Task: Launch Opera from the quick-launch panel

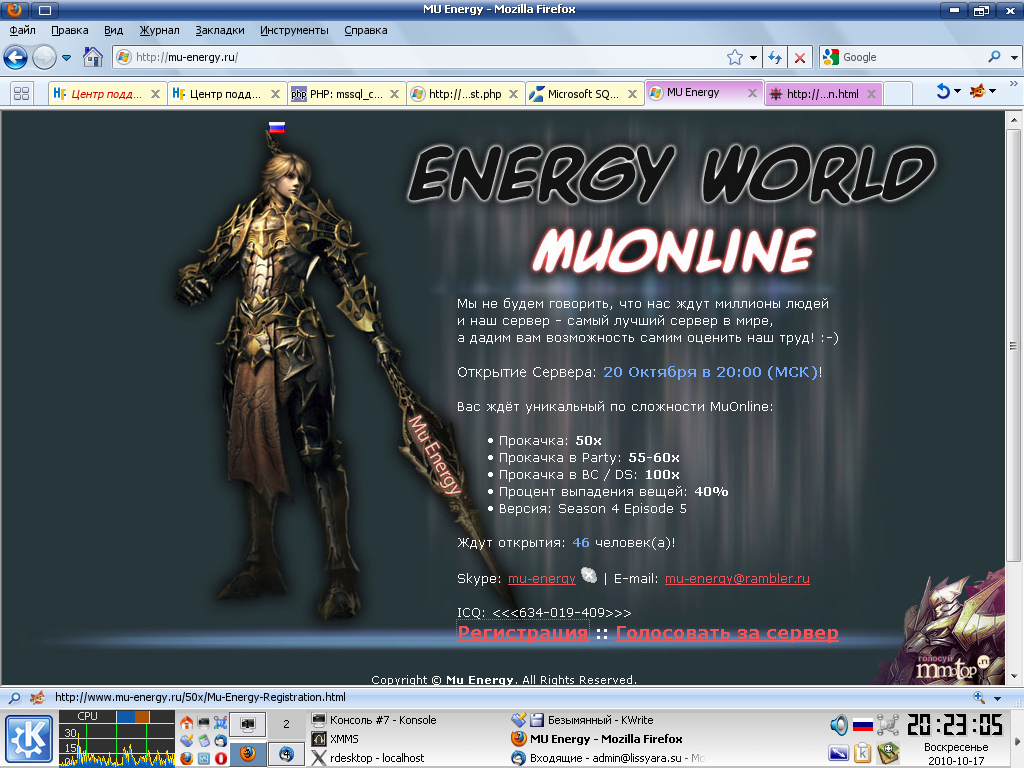Action: tap(221, 758)
